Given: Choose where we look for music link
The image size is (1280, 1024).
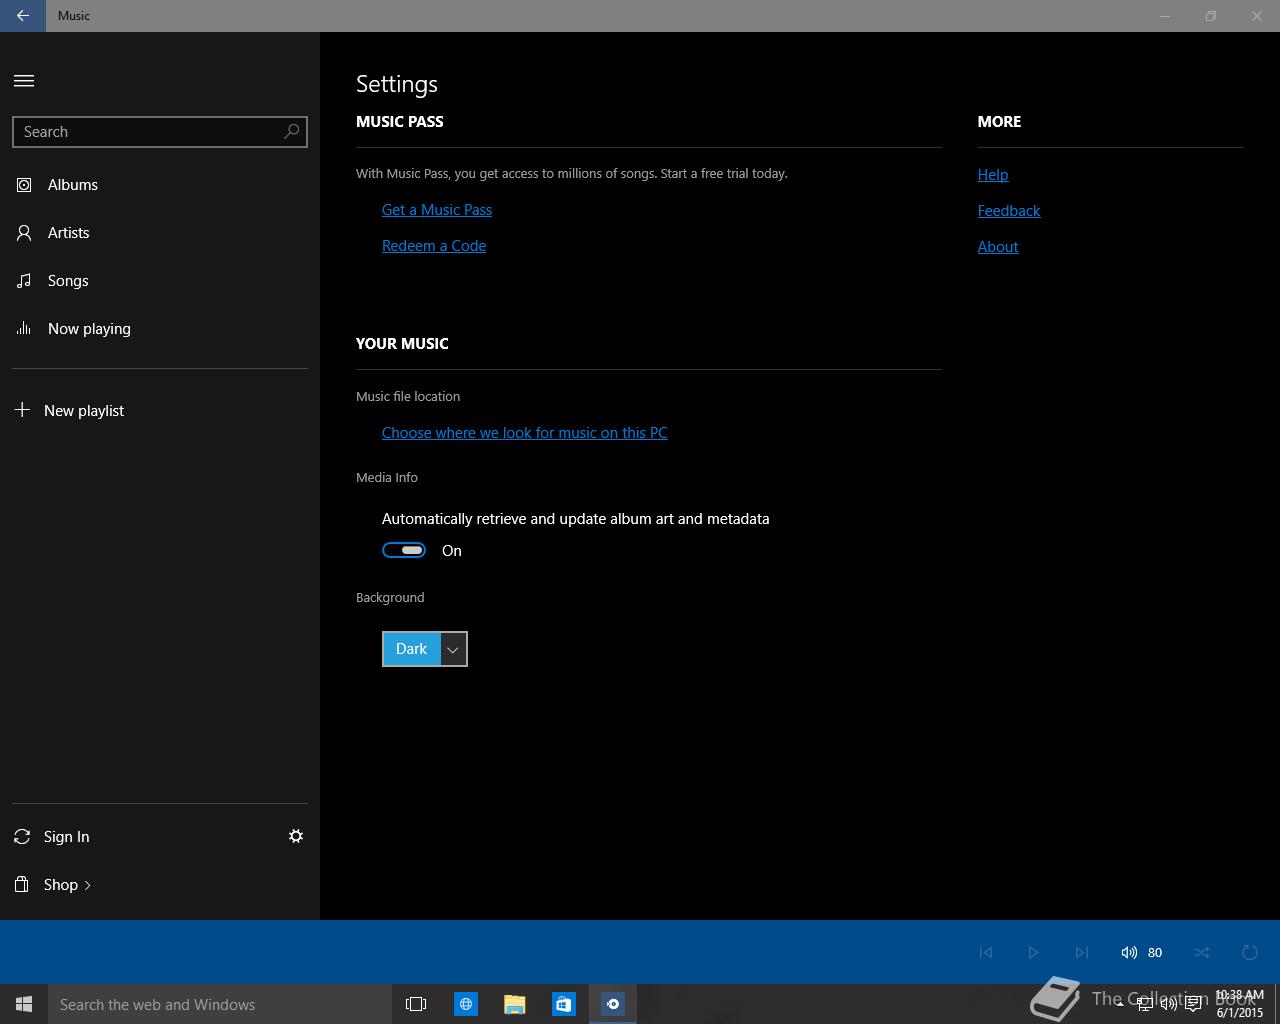Looking at the screenshot, I should point(524,433).
